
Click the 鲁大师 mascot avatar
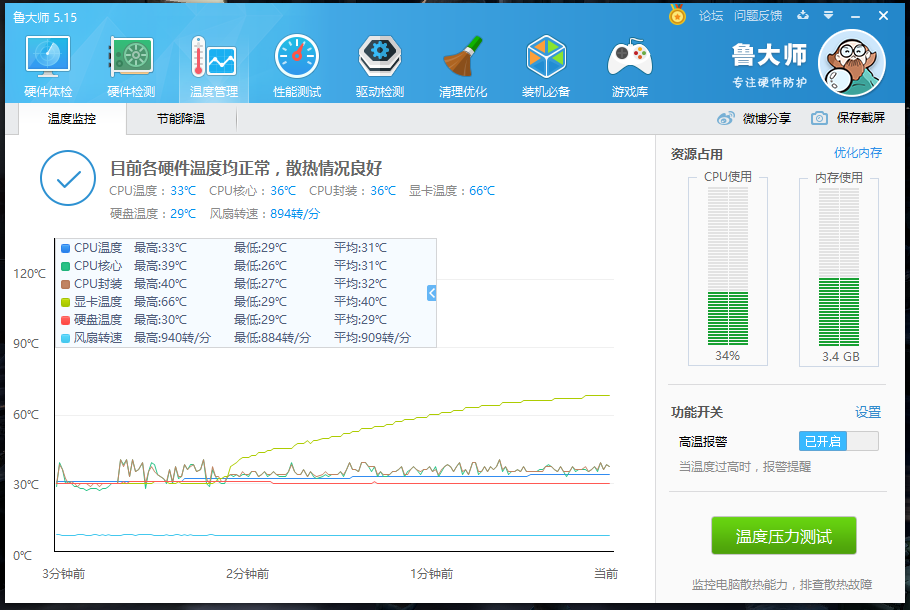(x=851, y=63)
